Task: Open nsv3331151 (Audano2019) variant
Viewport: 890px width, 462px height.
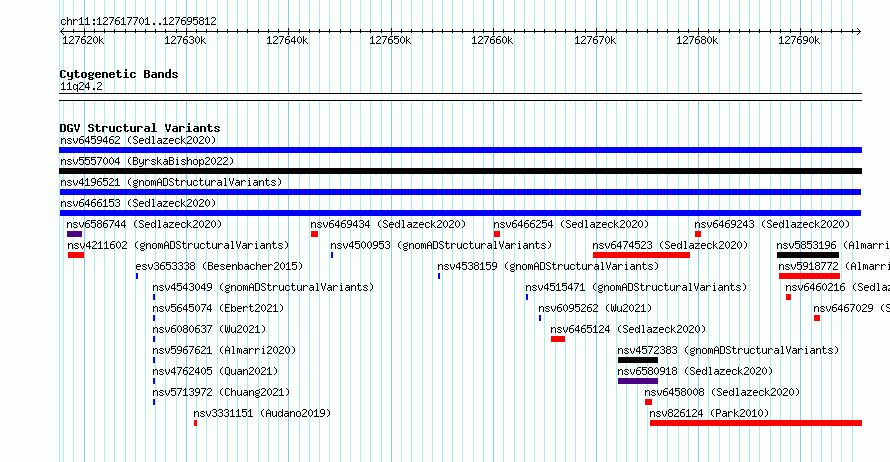Action: 262,413
